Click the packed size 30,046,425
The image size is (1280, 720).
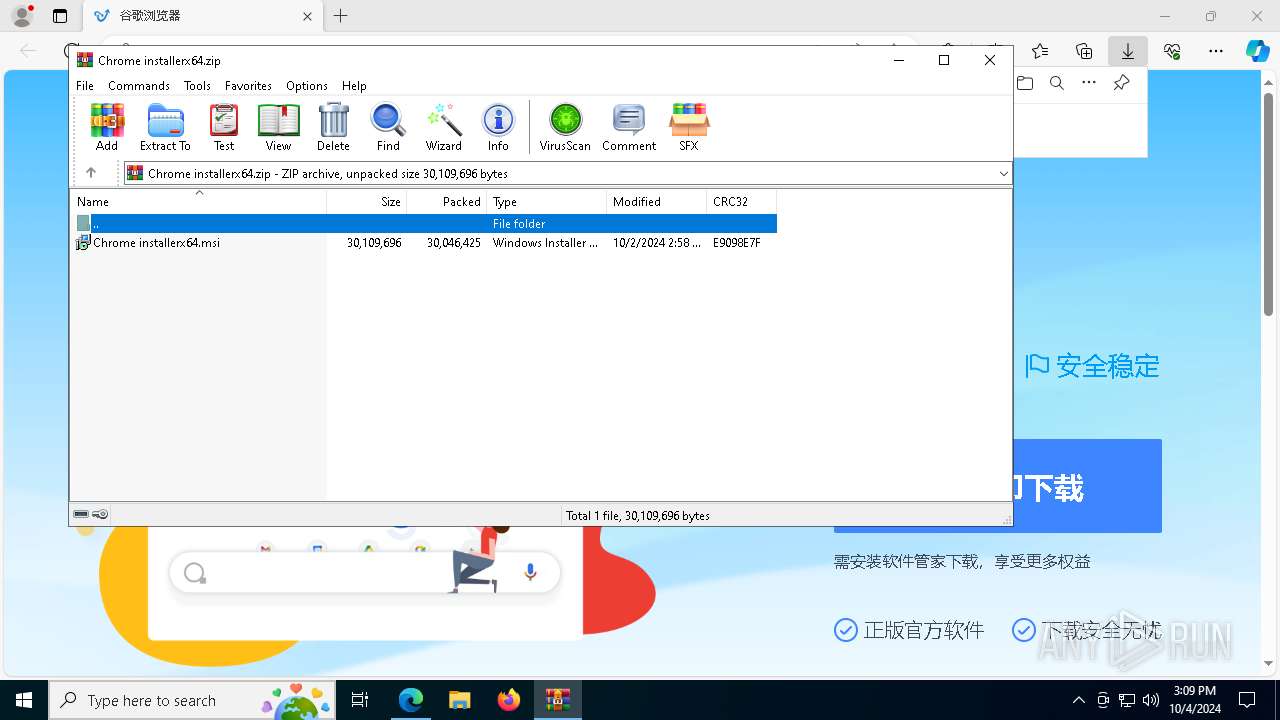(x=453, y=243)
